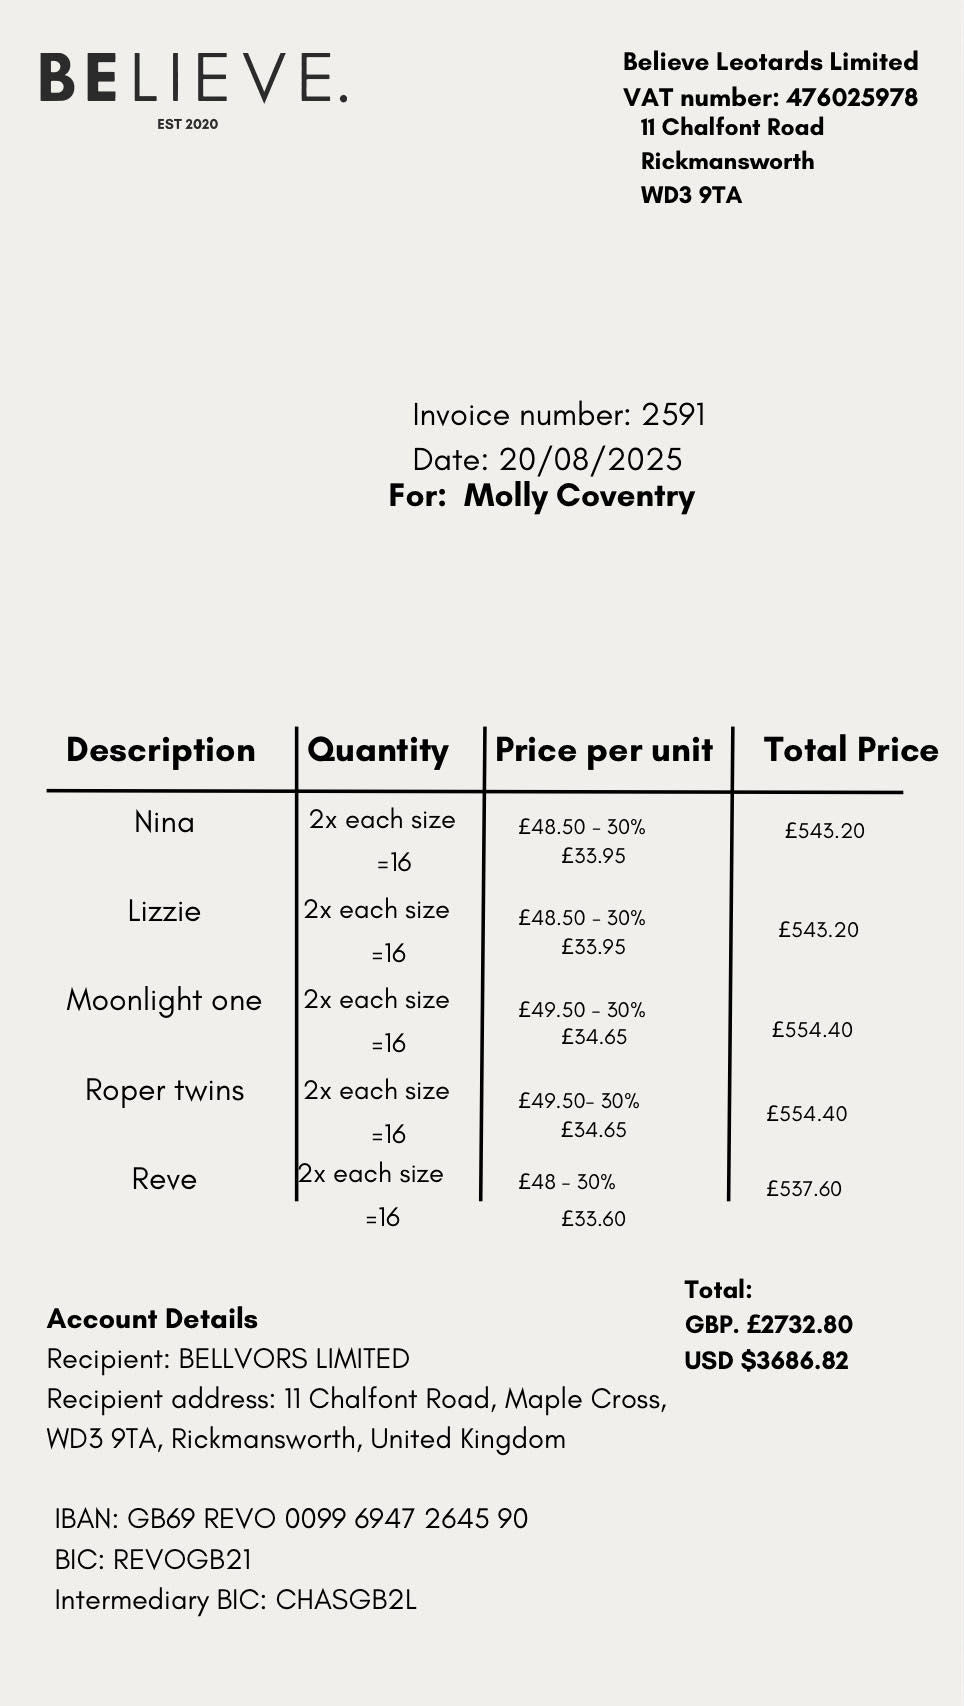Image resolution: width=964 pixels, height=1706 pixels.
Task: Click the customer name Molly Coventry
Action: pos(579,496)
